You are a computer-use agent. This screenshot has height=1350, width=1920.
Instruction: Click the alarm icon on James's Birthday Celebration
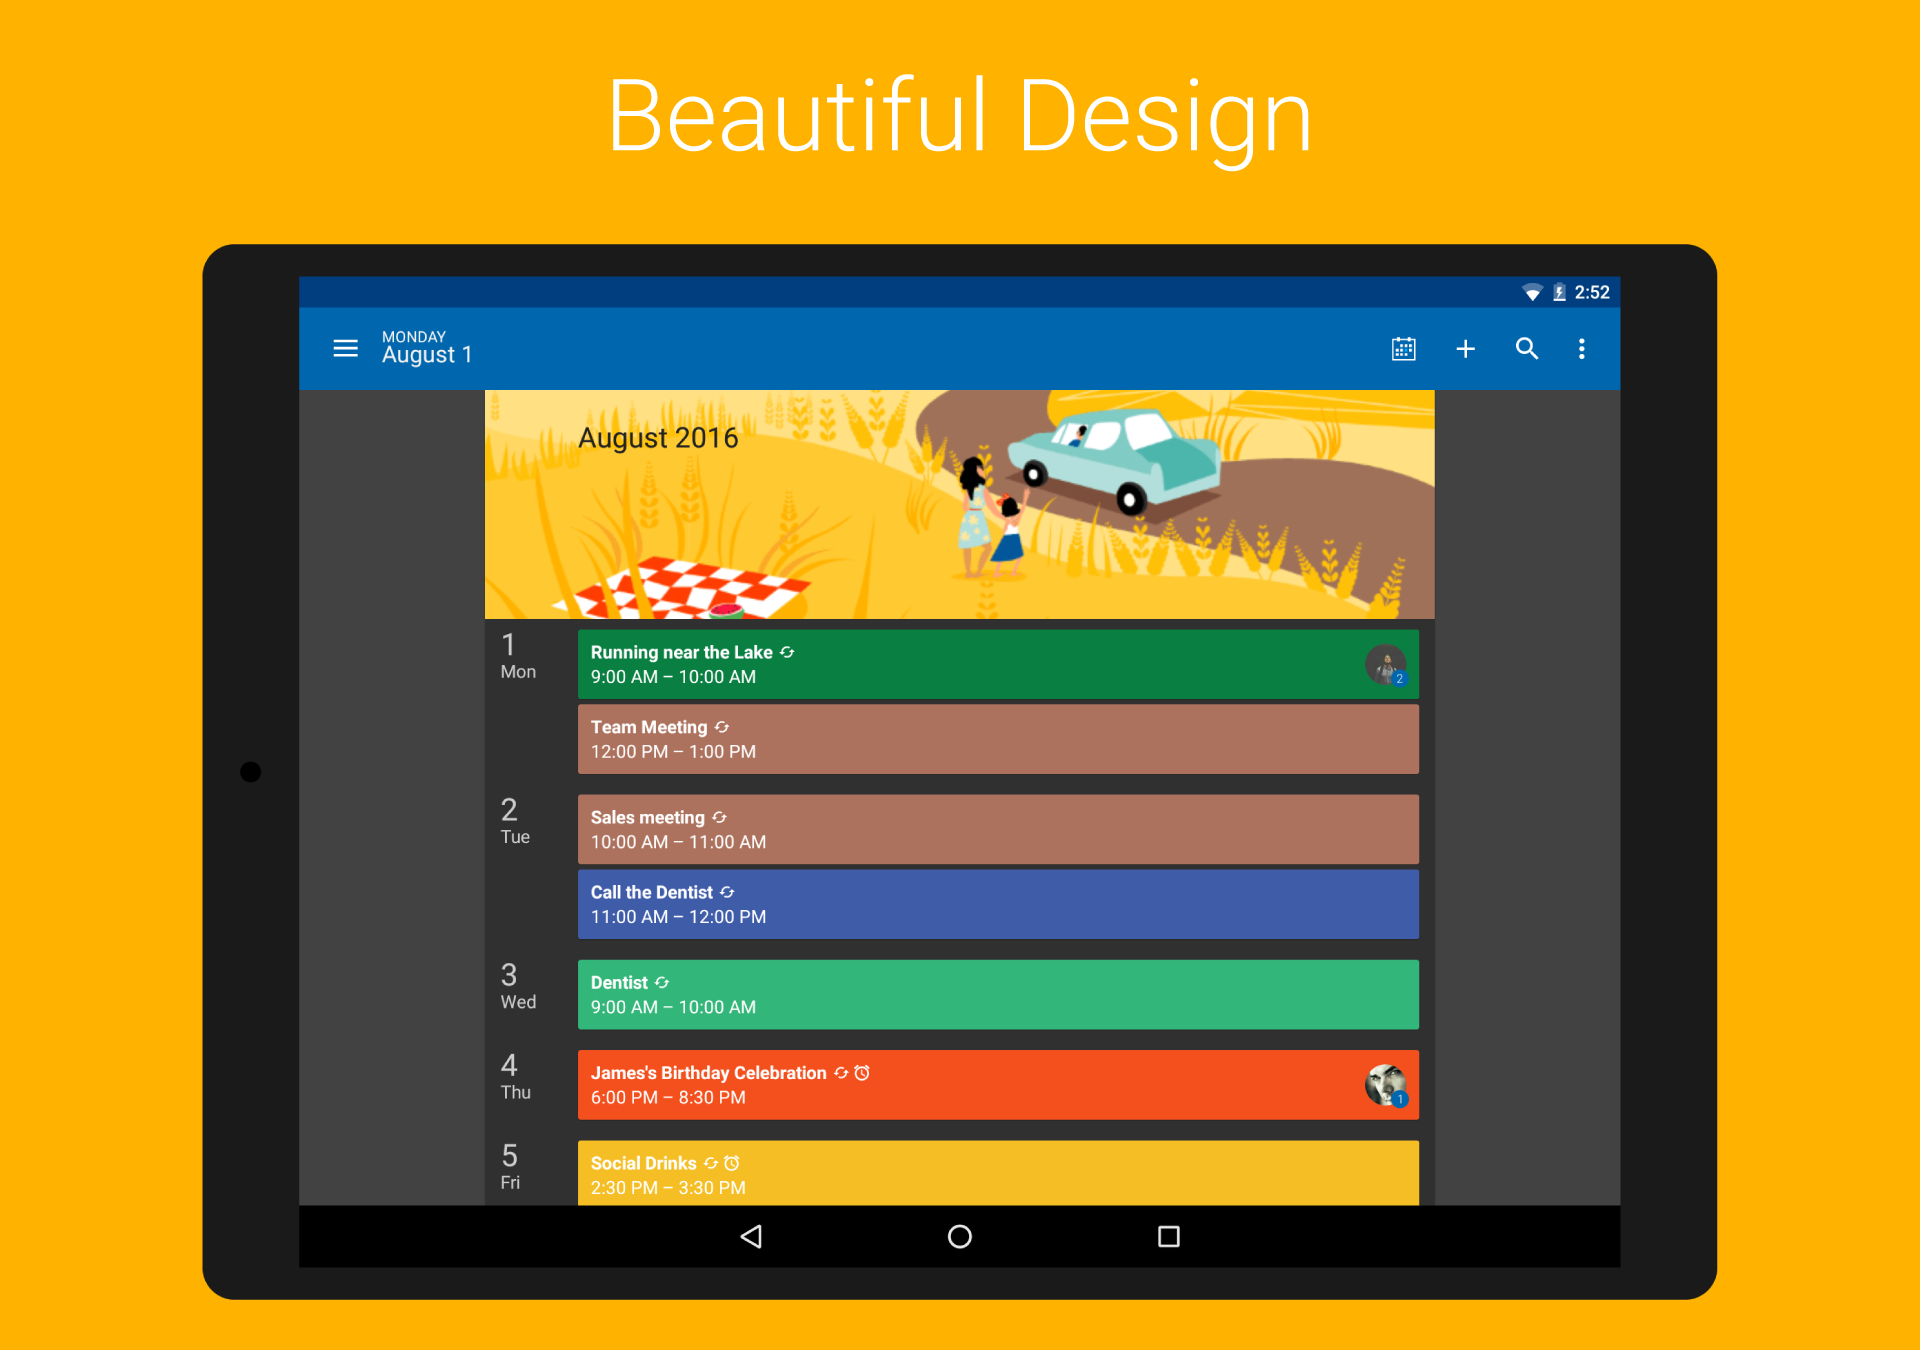tap(861, 1072)
